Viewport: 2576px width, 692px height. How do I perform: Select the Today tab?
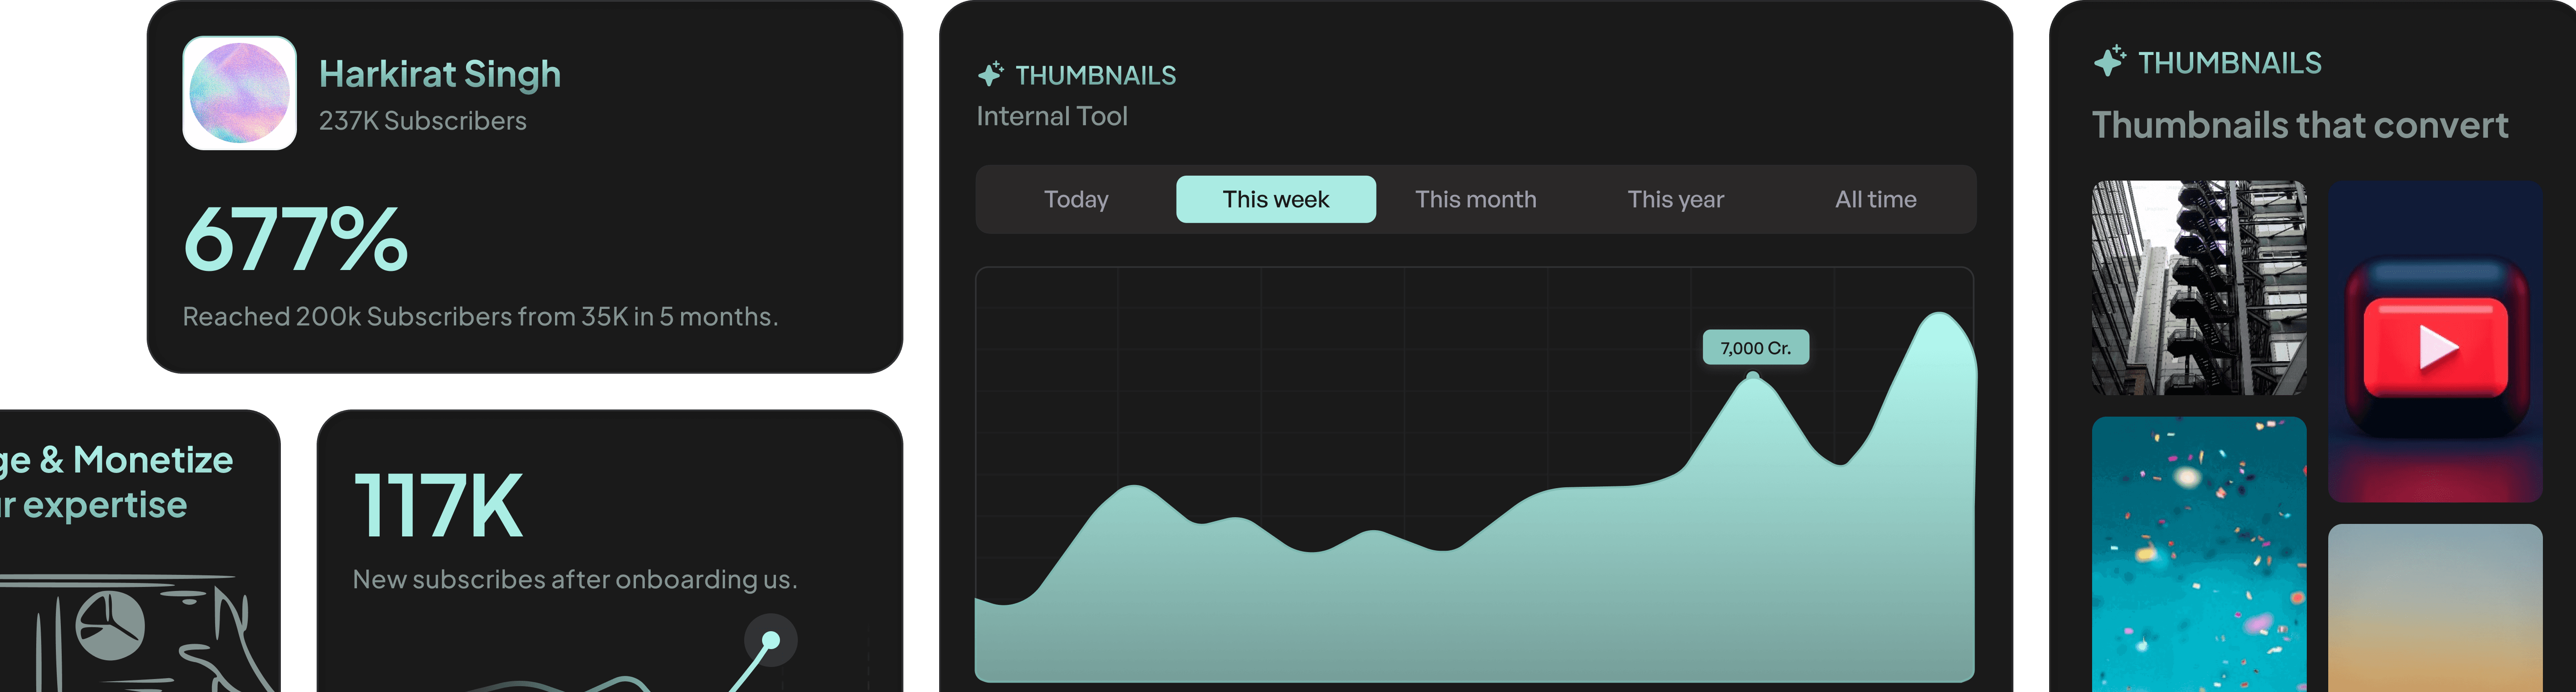click(1076, 199)
